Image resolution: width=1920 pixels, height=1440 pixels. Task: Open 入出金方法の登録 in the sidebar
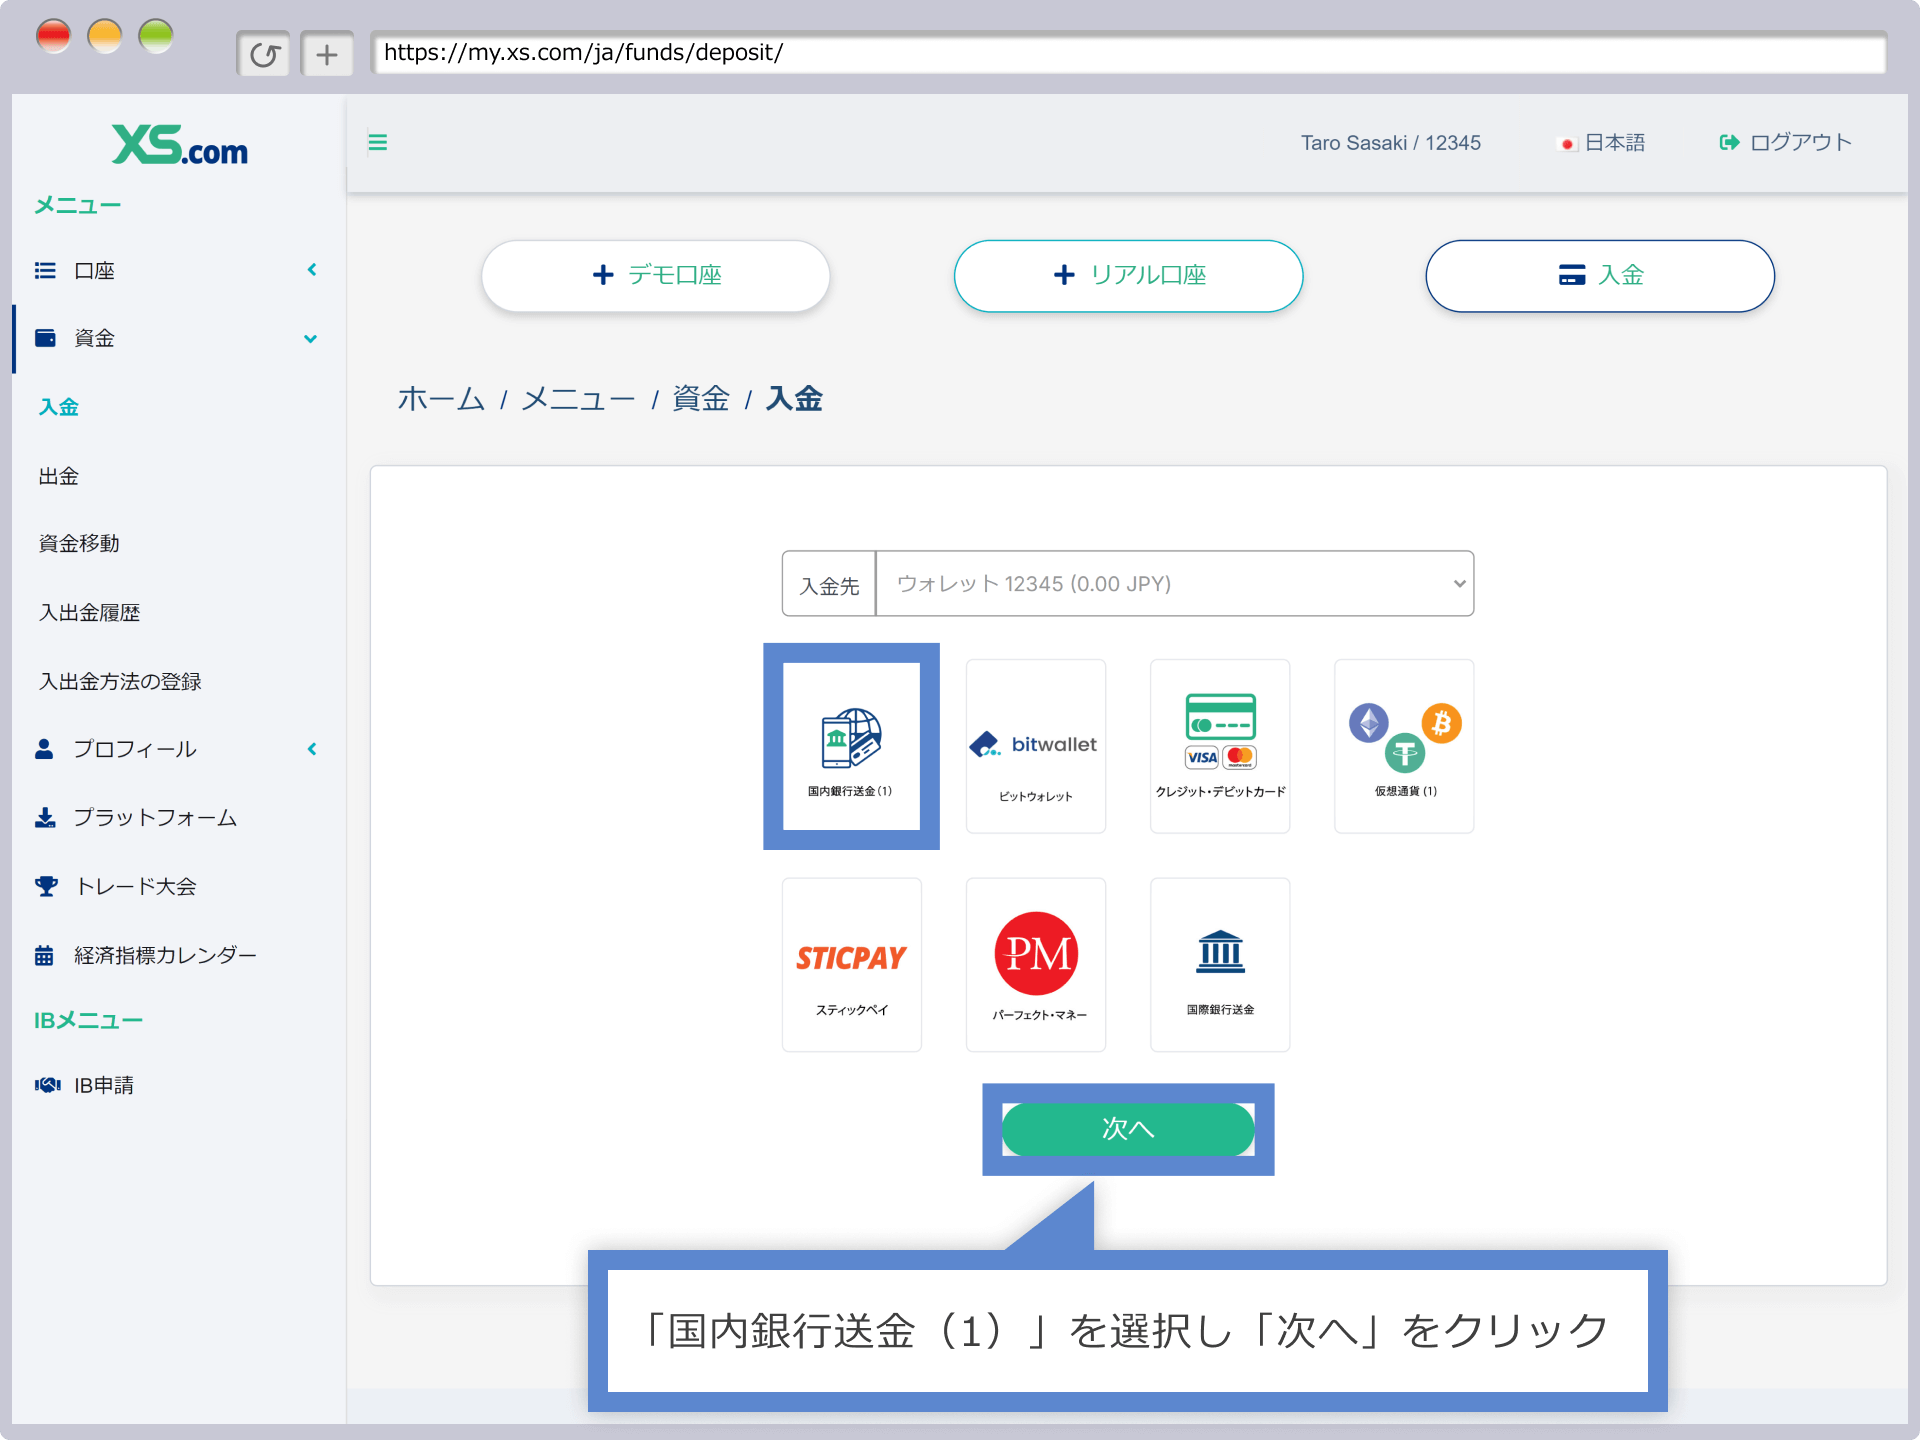point(120,681)
